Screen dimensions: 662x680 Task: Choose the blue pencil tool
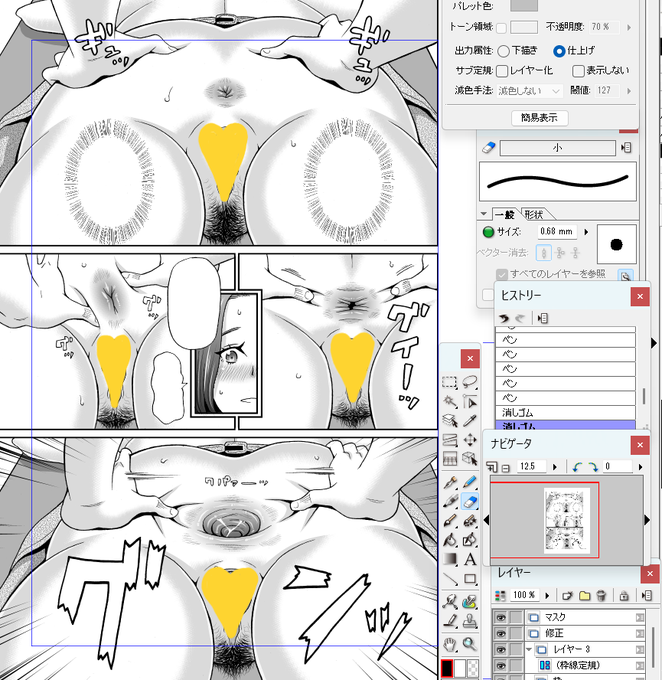click(470, 482)
